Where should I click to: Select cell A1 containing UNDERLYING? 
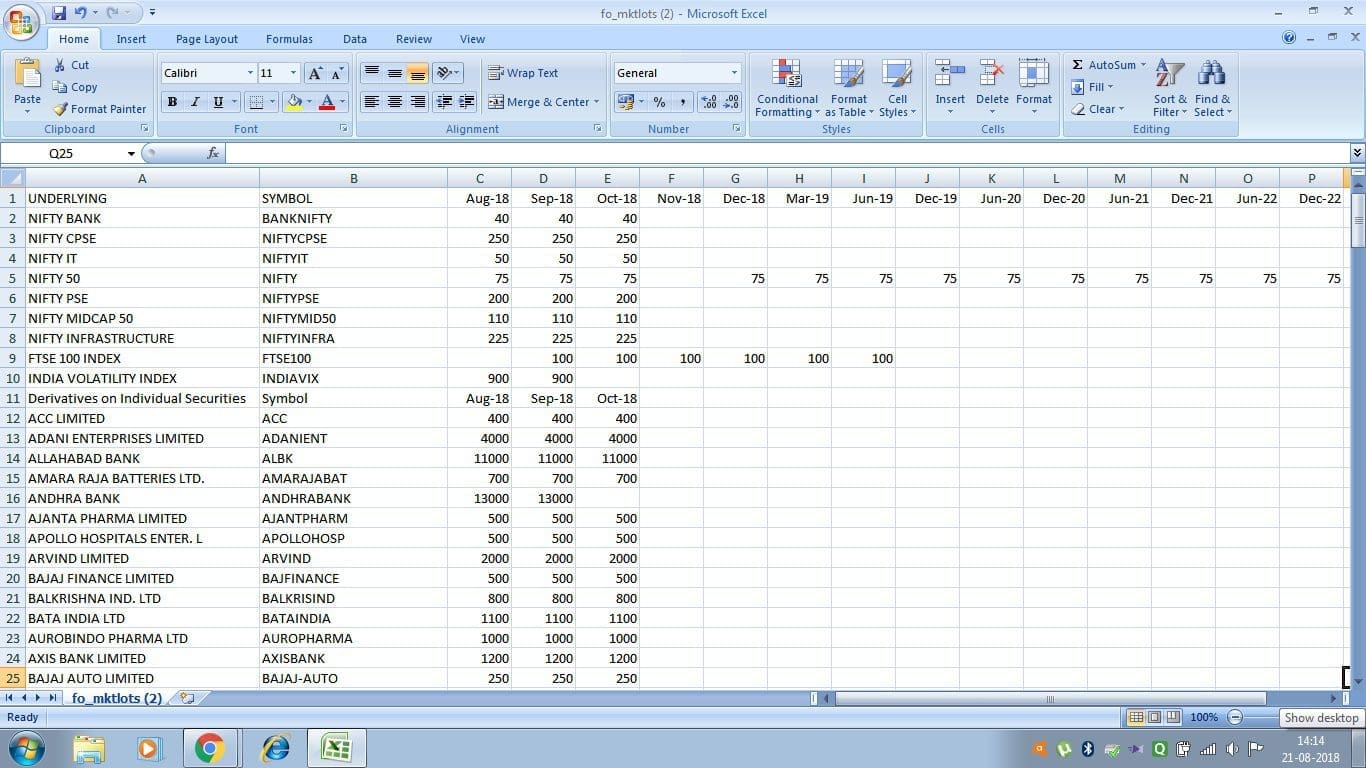[x=142, y=198]
